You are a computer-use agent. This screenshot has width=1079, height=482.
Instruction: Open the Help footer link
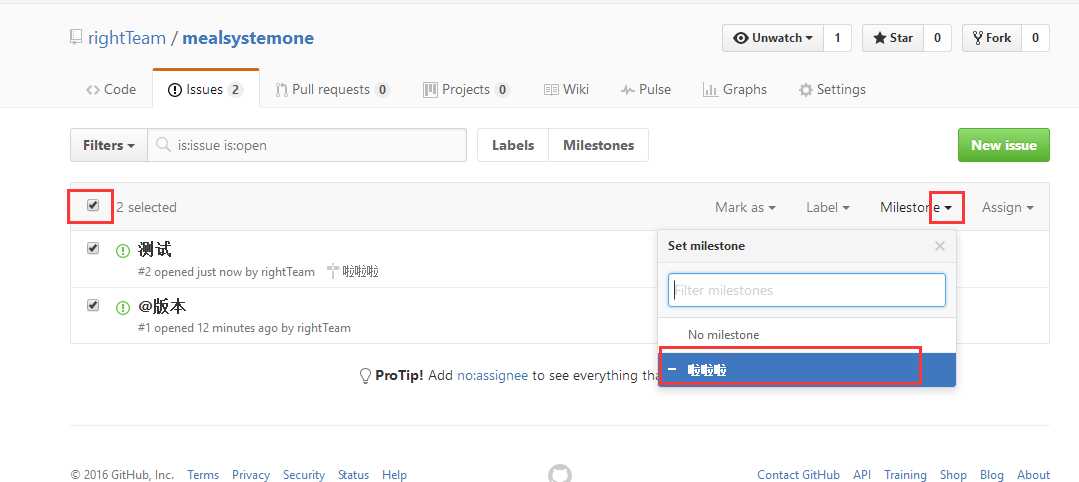point(394,474)
